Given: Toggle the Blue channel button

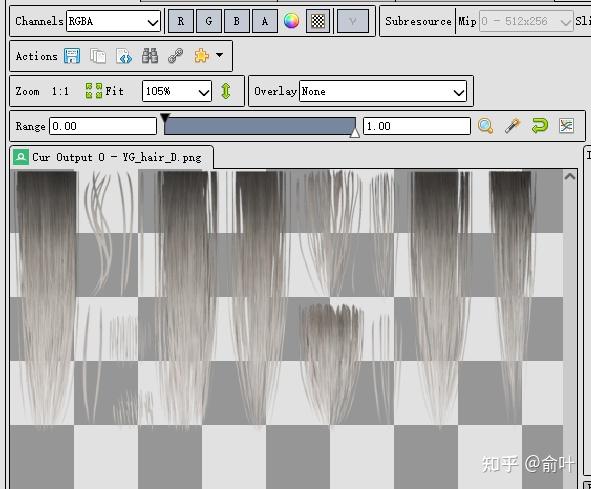Looking at the screenshot, I should coord(237,21).
